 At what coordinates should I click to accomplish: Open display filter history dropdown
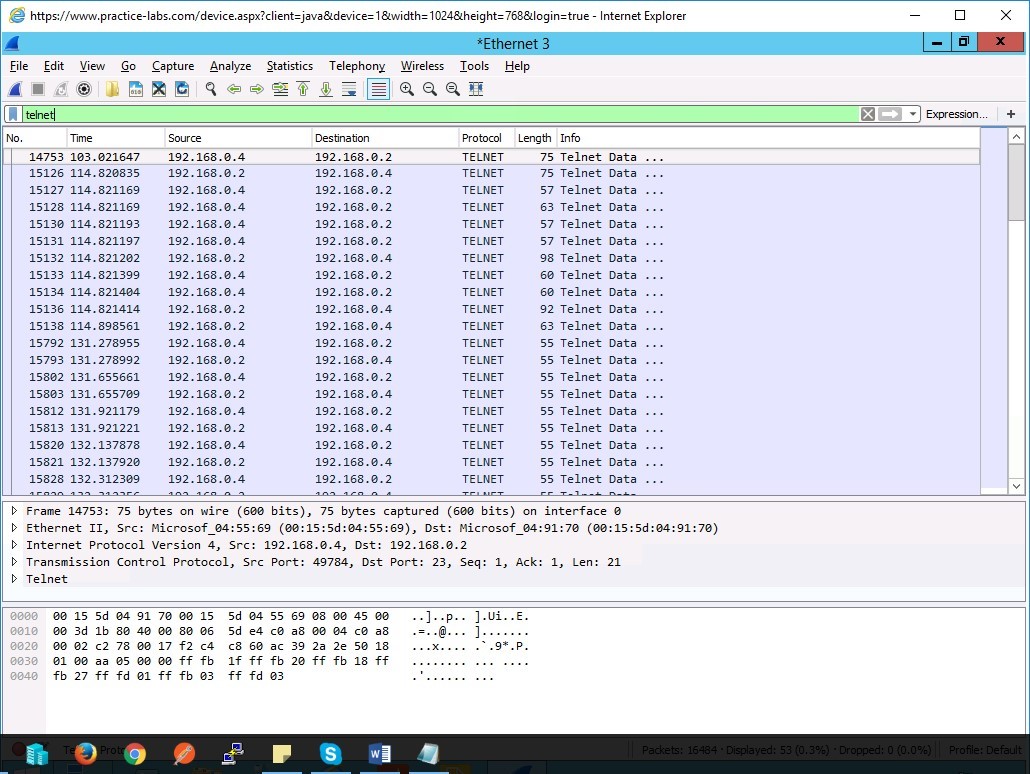[x=912, y=114]
